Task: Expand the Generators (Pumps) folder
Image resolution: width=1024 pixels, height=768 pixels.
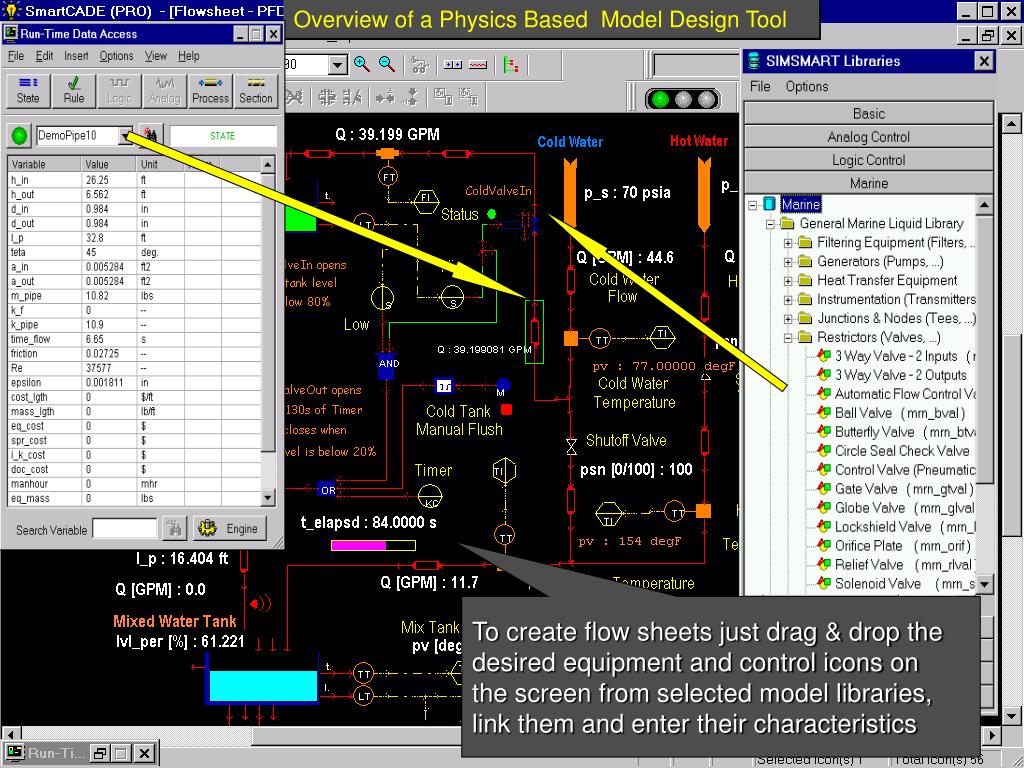Action: 788,262
